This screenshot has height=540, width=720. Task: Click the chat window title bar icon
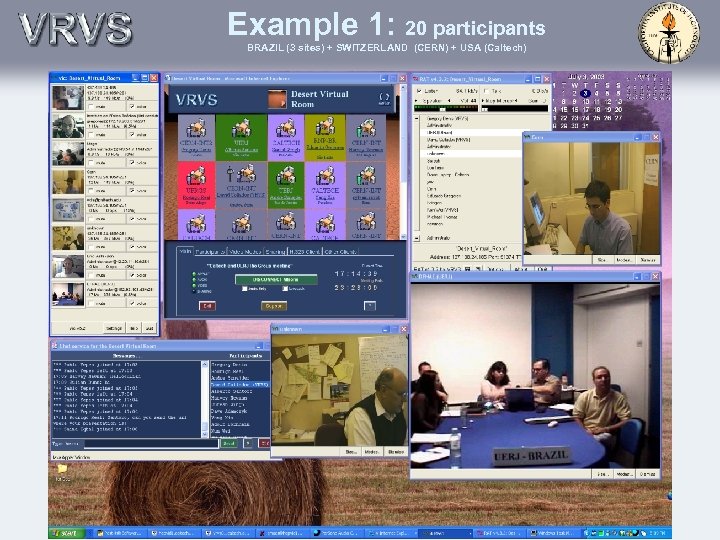click(x=54, y=346)
